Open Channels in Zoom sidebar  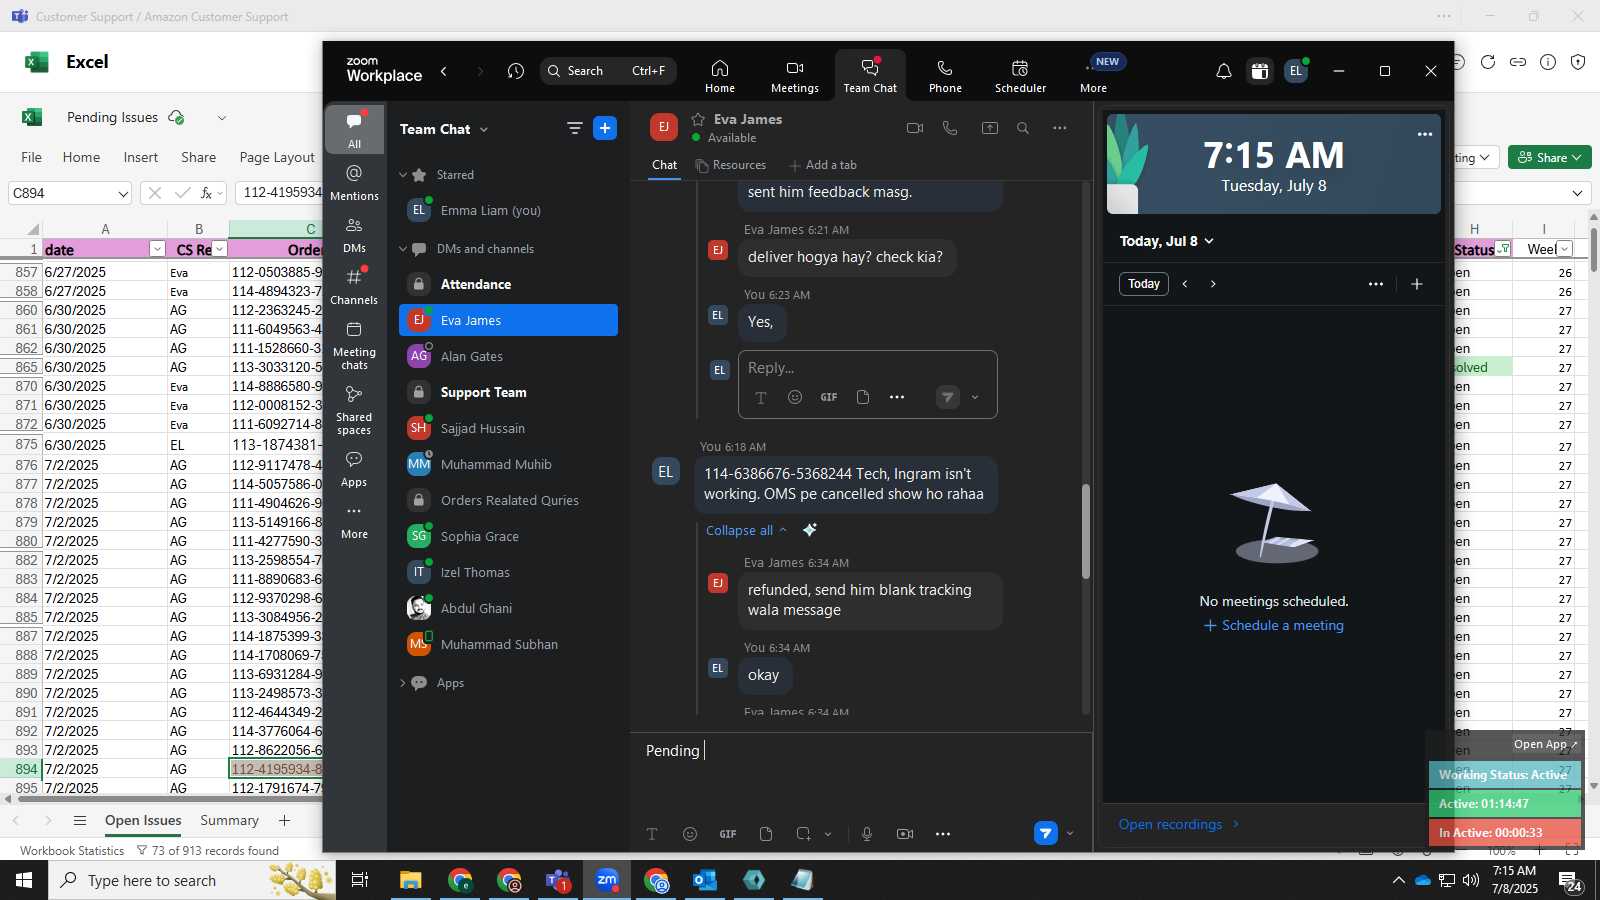354,286
